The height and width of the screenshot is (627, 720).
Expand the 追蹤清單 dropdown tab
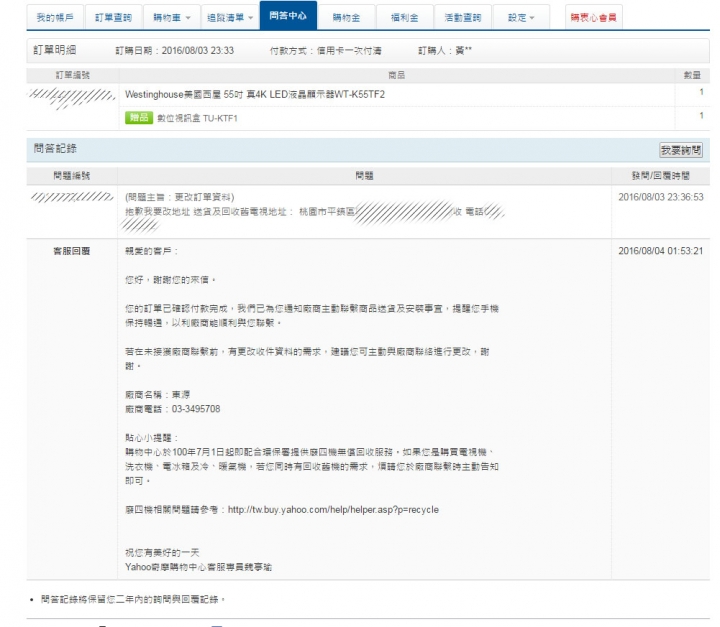click(x=230, y=18)
